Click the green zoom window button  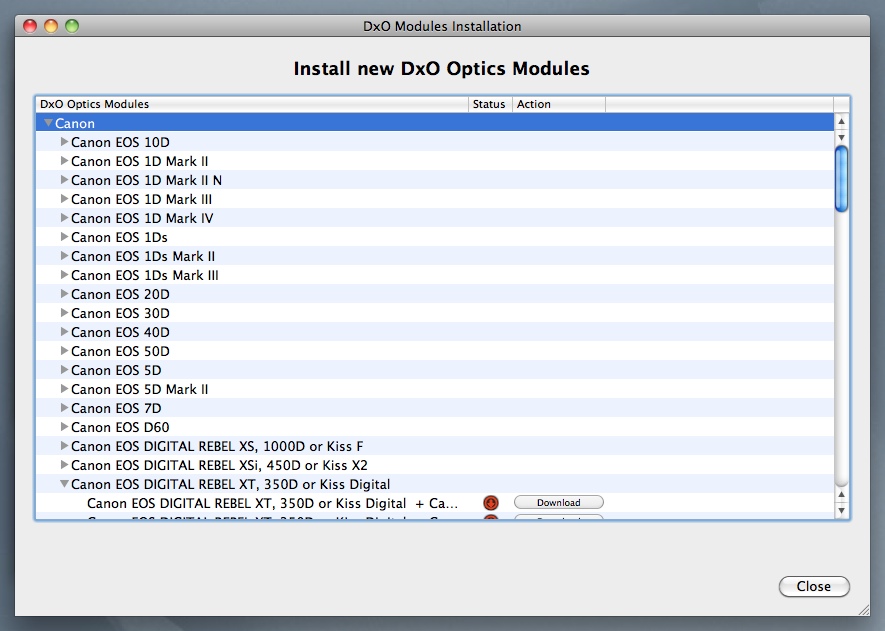click(72, 26)
